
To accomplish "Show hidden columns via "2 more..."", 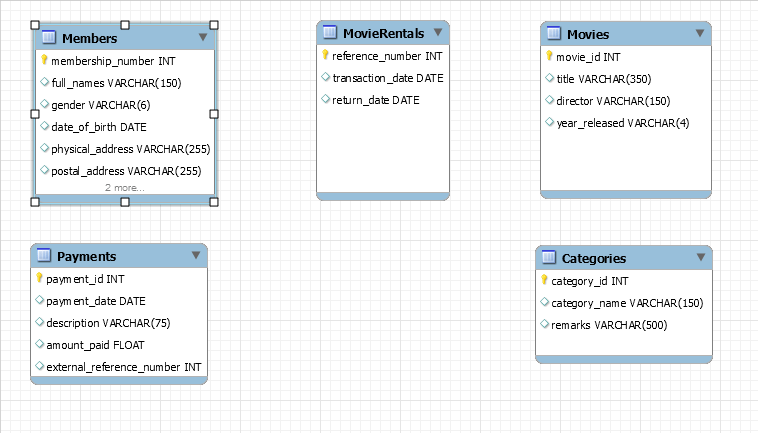I will (125, 187).
